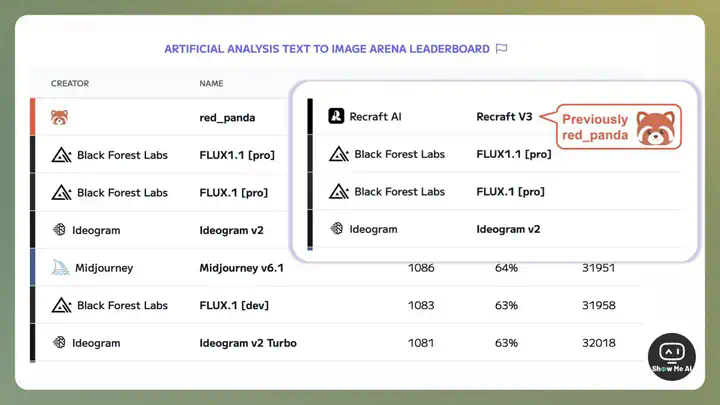Click the Previously red_panda callout text
Image resolution: width=720 pixels, height=405 pixels.
595,127
